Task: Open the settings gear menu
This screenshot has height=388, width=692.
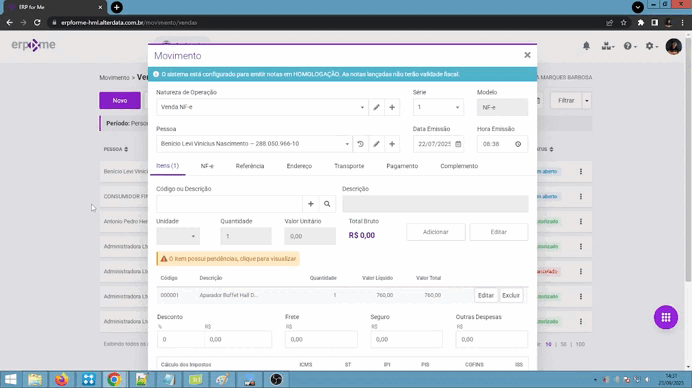Action: pos(651,46)
